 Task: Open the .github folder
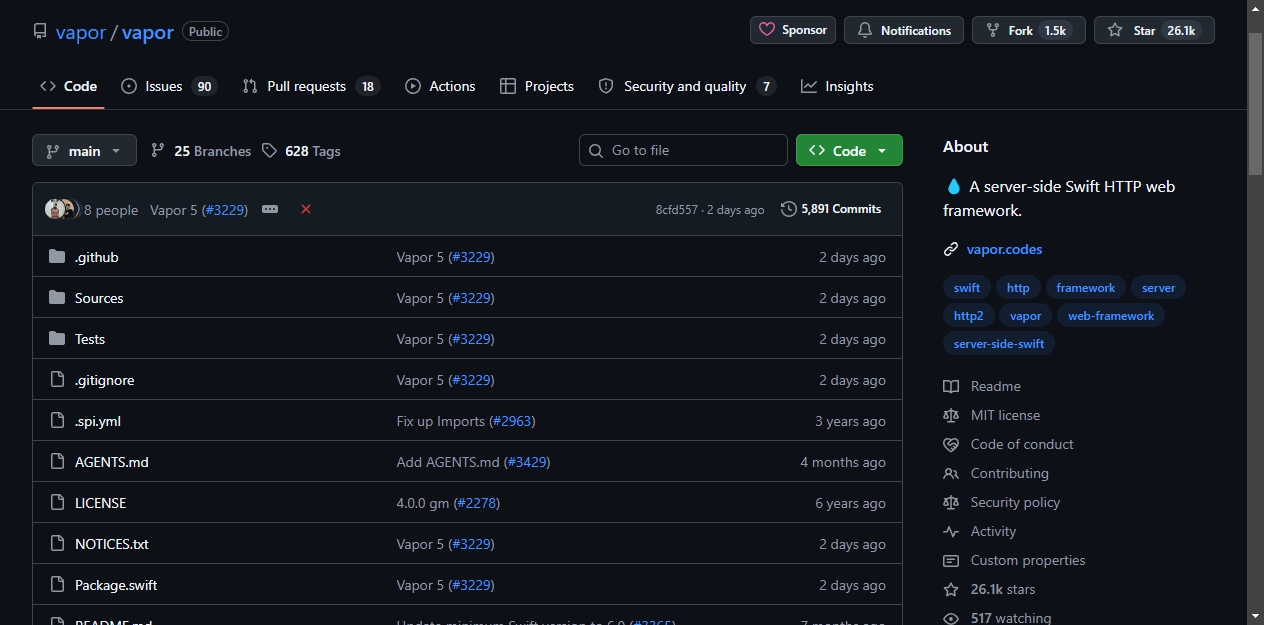pyautogui.click(x=97, y=257)
